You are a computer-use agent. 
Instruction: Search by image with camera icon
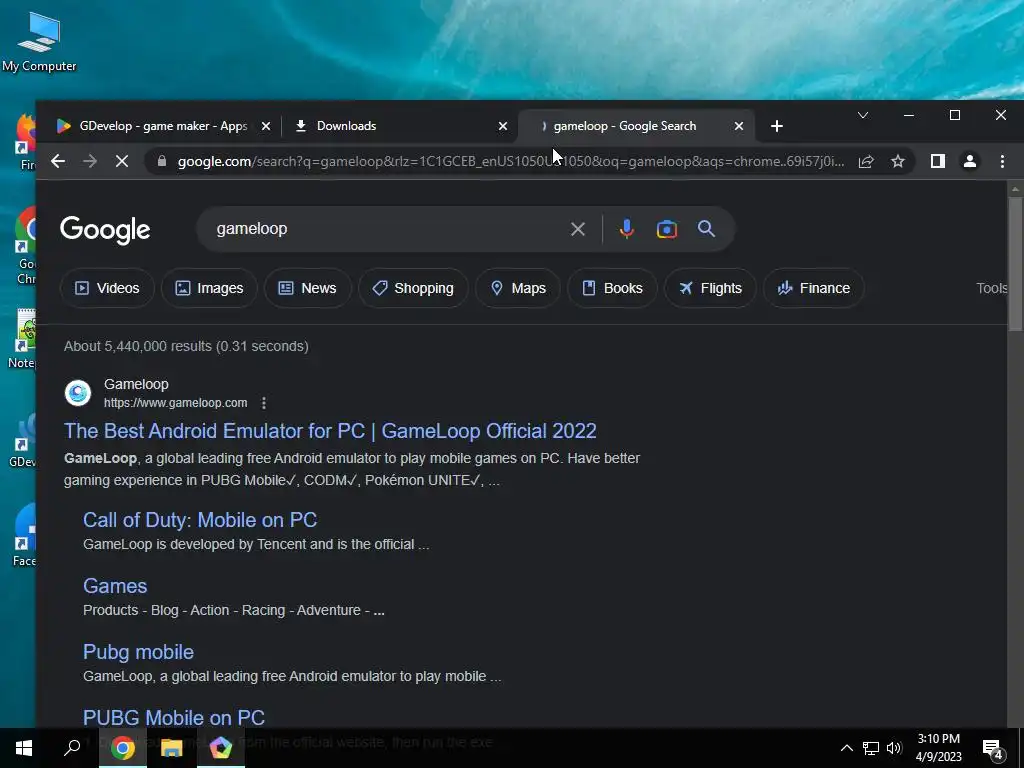click(667, 229)
